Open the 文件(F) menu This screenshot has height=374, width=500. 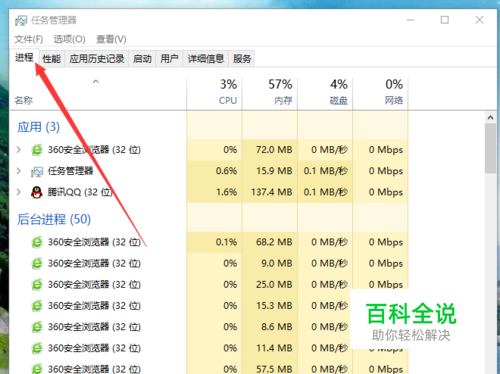coord(29,39)
